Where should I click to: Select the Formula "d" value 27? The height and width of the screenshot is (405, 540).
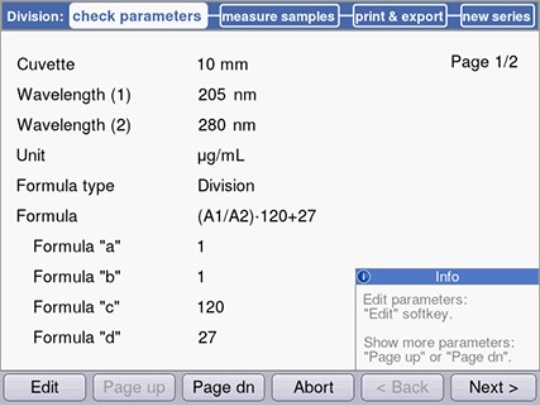pos(207,337)
